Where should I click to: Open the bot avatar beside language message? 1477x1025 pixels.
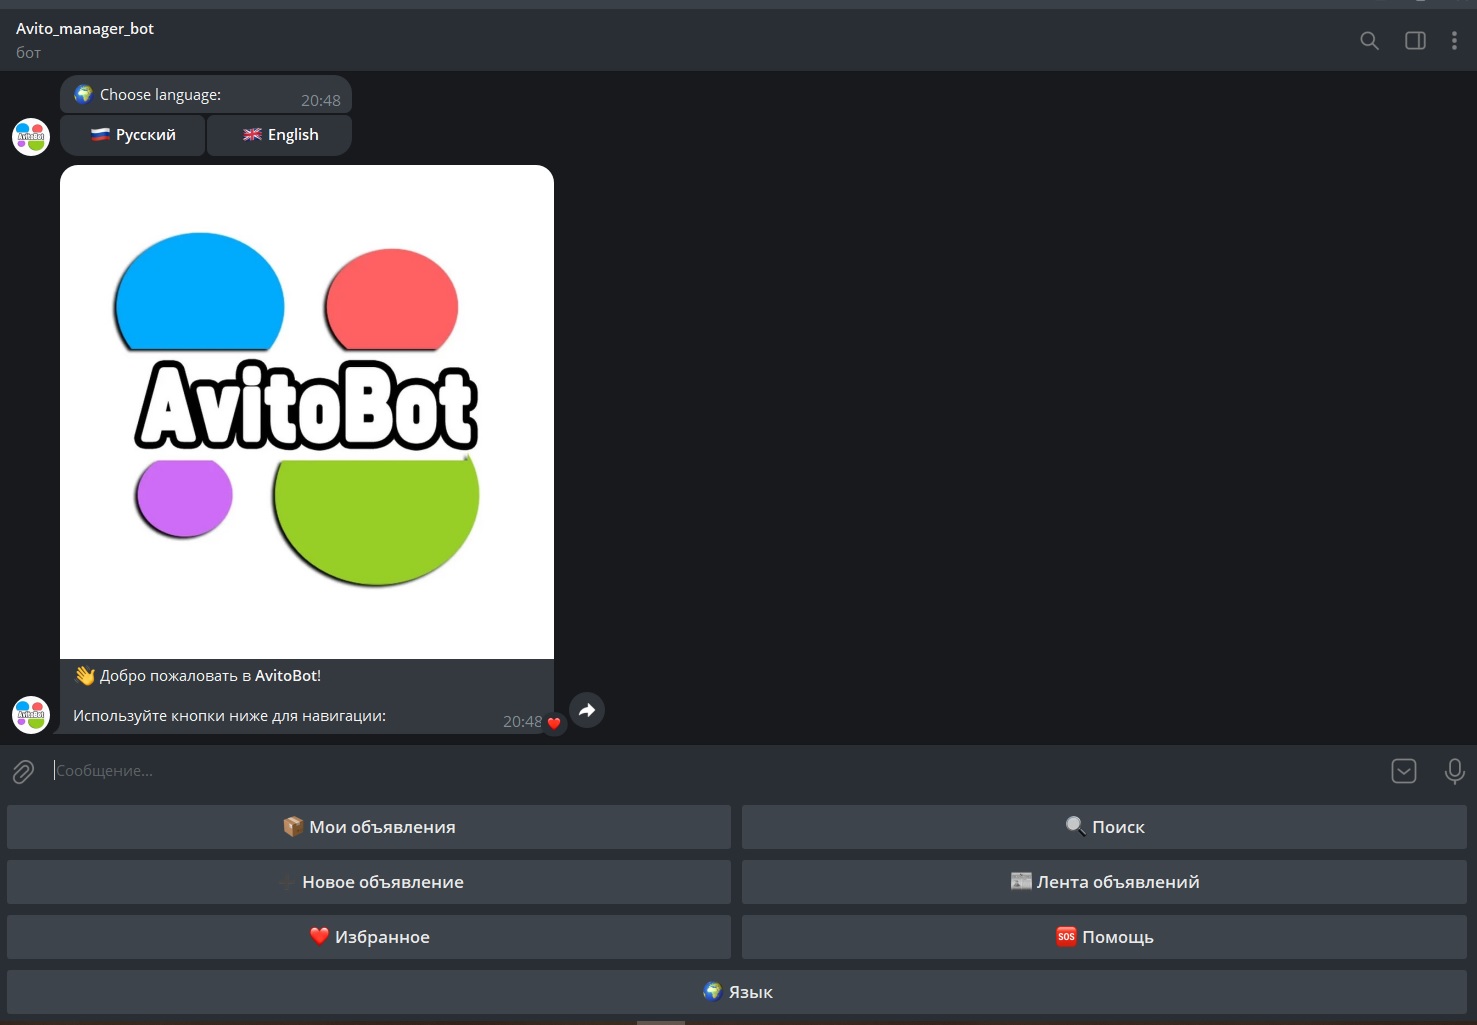point(31,137)
